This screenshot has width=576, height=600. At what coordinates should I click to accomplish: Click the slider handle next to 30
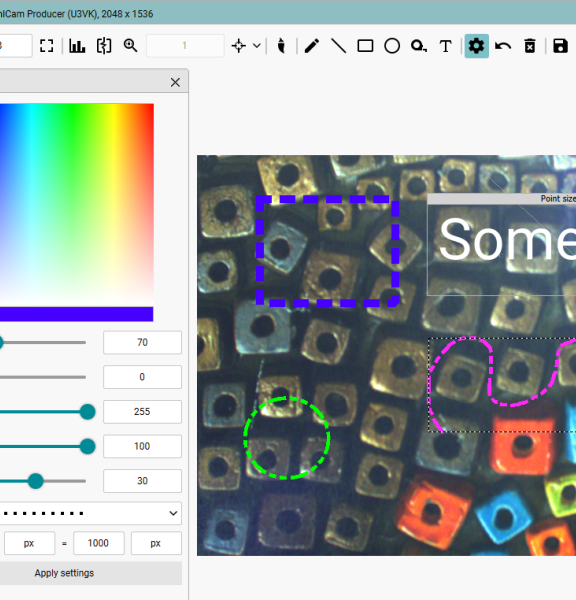(x=36, y=481)
